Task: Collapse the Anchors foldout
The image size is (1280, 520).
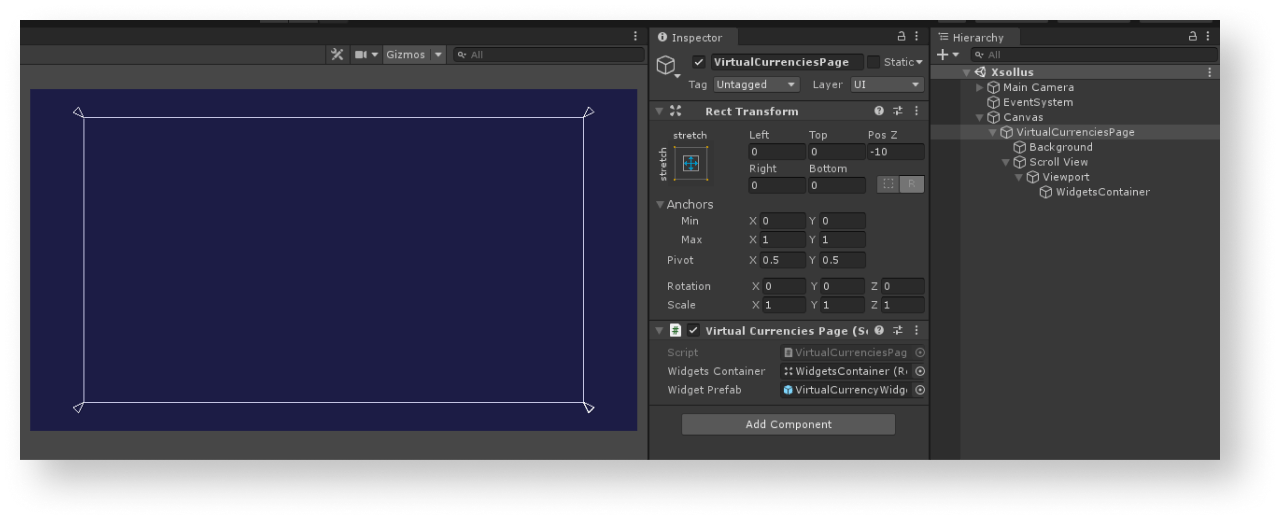Action: (x=660, y=204)
